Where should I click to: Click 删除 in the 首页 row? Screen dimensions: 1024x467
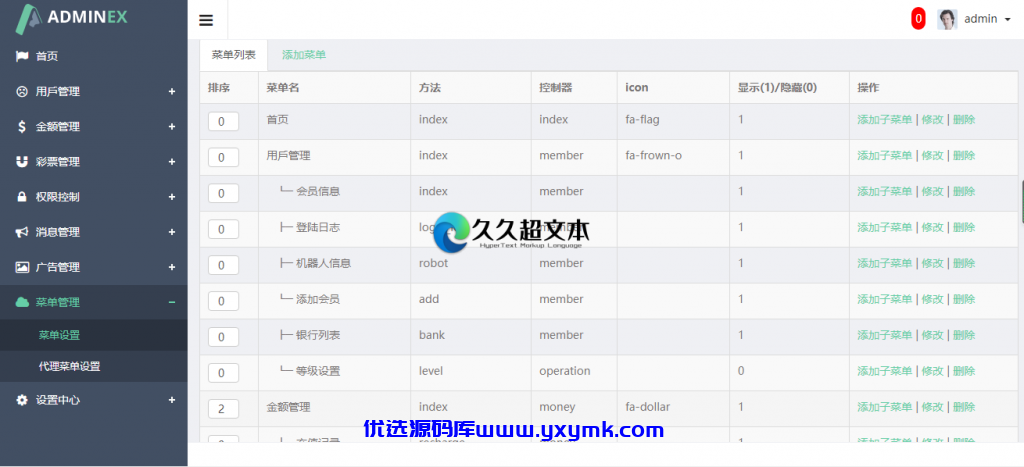click(x=964, y=120)
